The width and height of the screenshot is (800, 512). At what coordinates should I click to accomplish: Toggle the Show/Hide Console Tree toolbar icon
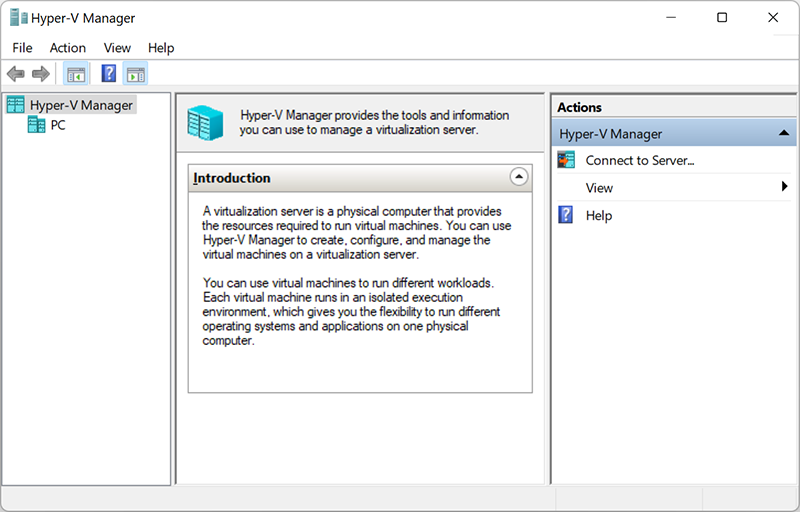click(75, 74)
